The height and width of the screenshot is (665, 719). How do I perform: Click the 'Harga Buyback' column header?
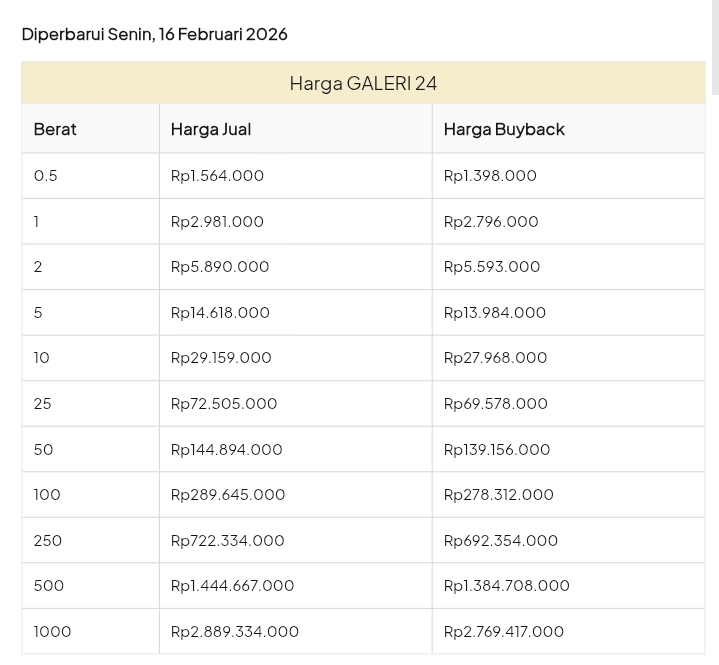[x=504, y=129]
